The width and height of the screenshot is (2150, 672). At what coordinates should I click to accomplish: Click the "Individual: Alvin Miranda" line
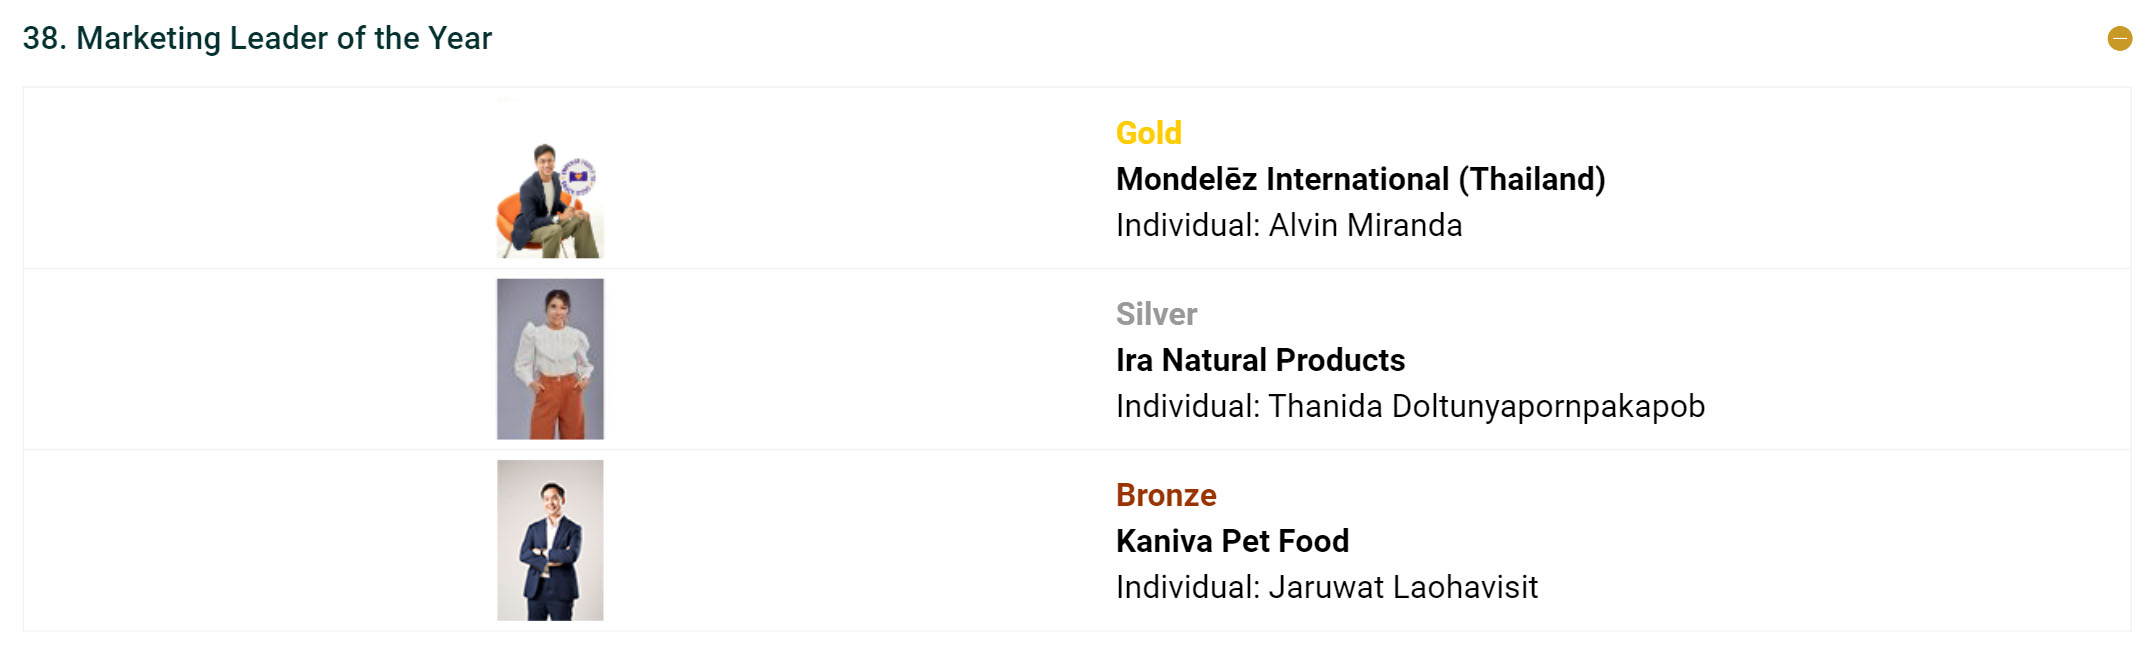point(1288,225)
